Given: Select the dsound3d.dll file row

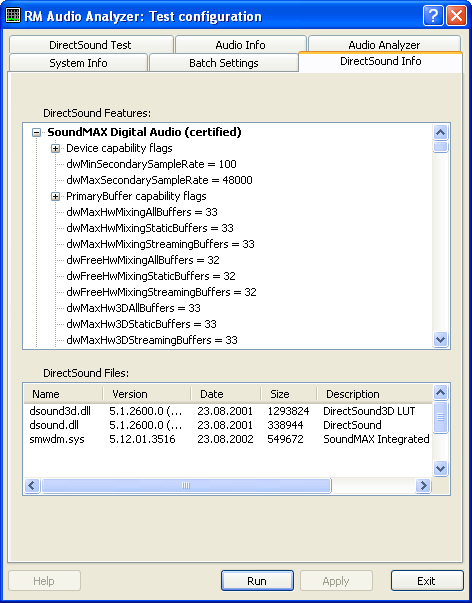Looking at the screenshot, I should click(x=228, y=411).
